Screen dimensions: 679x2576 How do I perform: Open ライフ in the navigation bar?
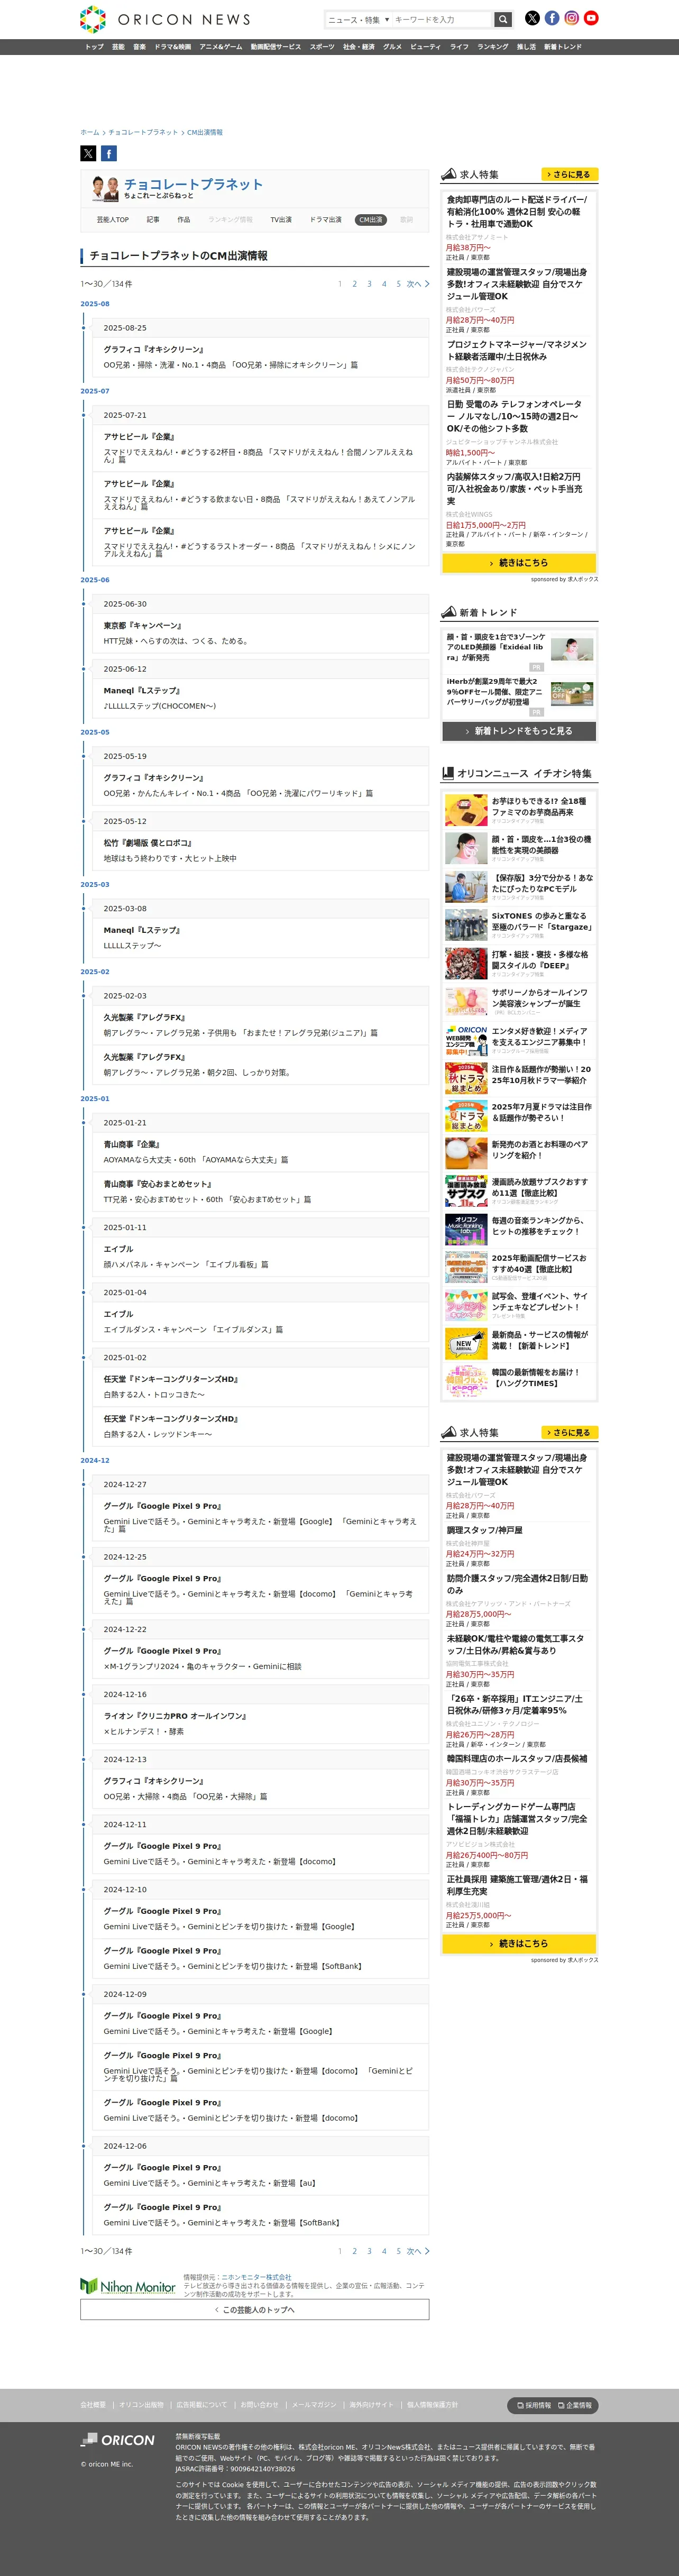459,47
